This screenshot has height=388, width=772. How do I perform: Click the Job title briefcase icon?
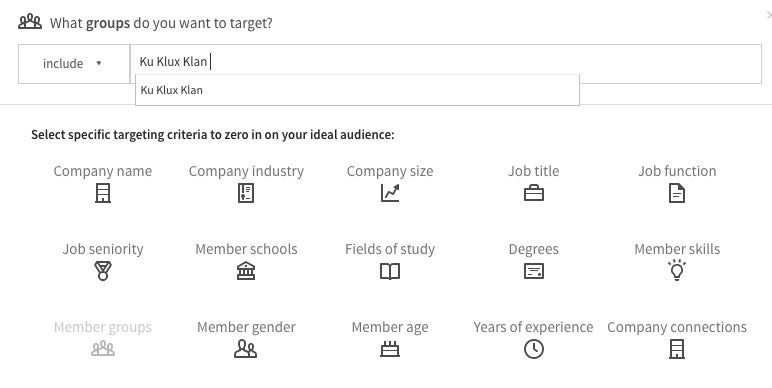tap(534, 193)
